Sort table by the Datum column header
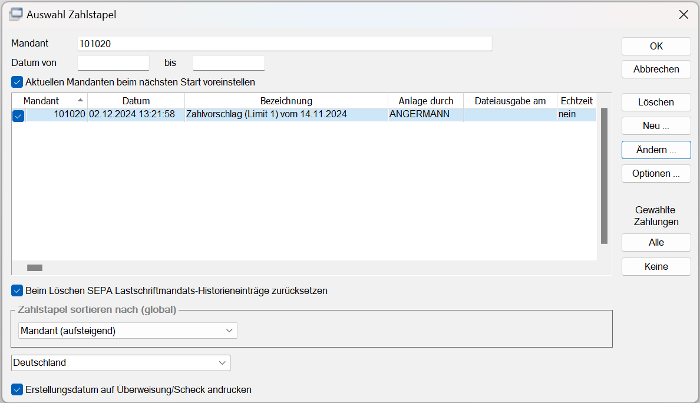The height and width of the screenshot is (403, 700). (136, 101)
